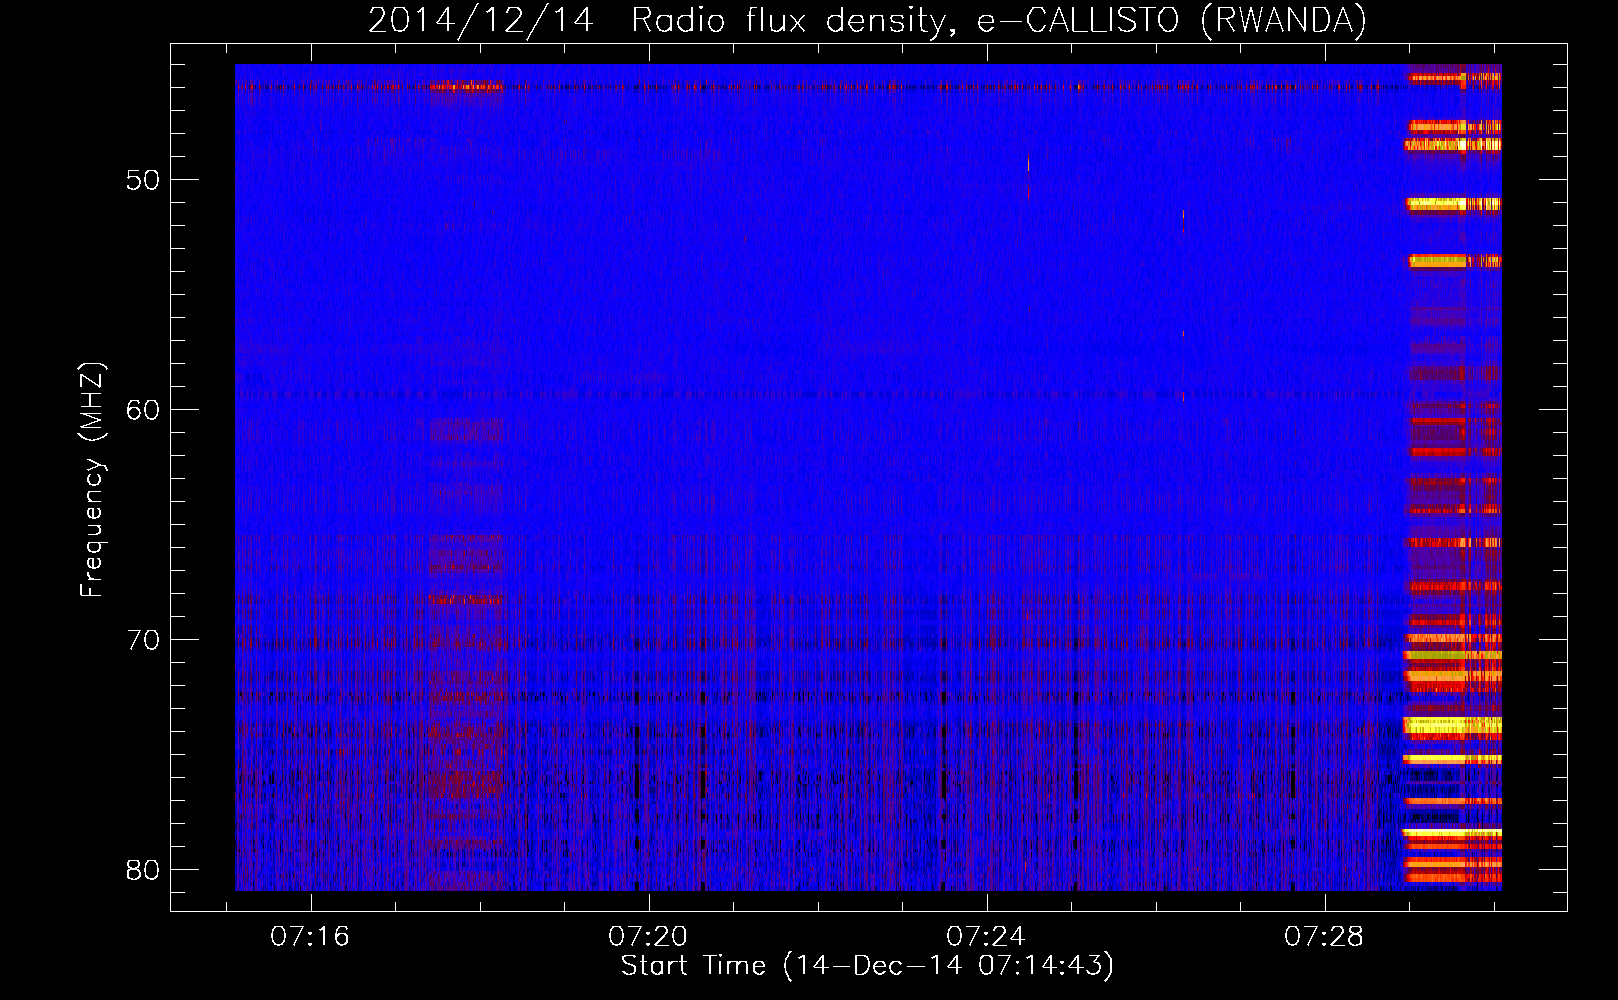
Task: Click the '07:28' time tick label
Action: point(1324,937)
